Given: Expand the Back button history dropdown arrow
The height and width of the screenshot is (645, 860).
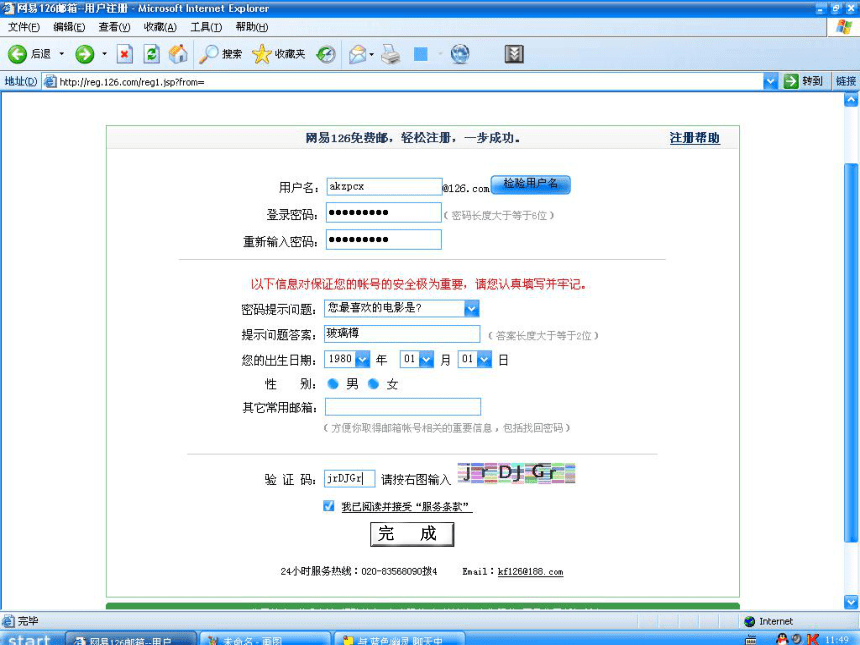Looking at the screenshot, I should (x=61, y=54).
